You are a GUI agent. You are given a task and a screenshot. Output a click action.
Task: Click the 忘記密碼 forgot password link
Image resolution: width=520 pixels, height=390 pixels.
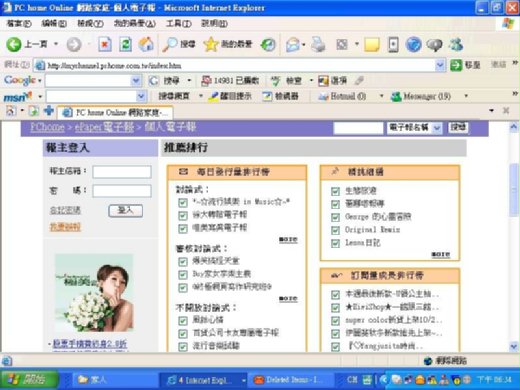pyautogui.click(x=65, y=210)
